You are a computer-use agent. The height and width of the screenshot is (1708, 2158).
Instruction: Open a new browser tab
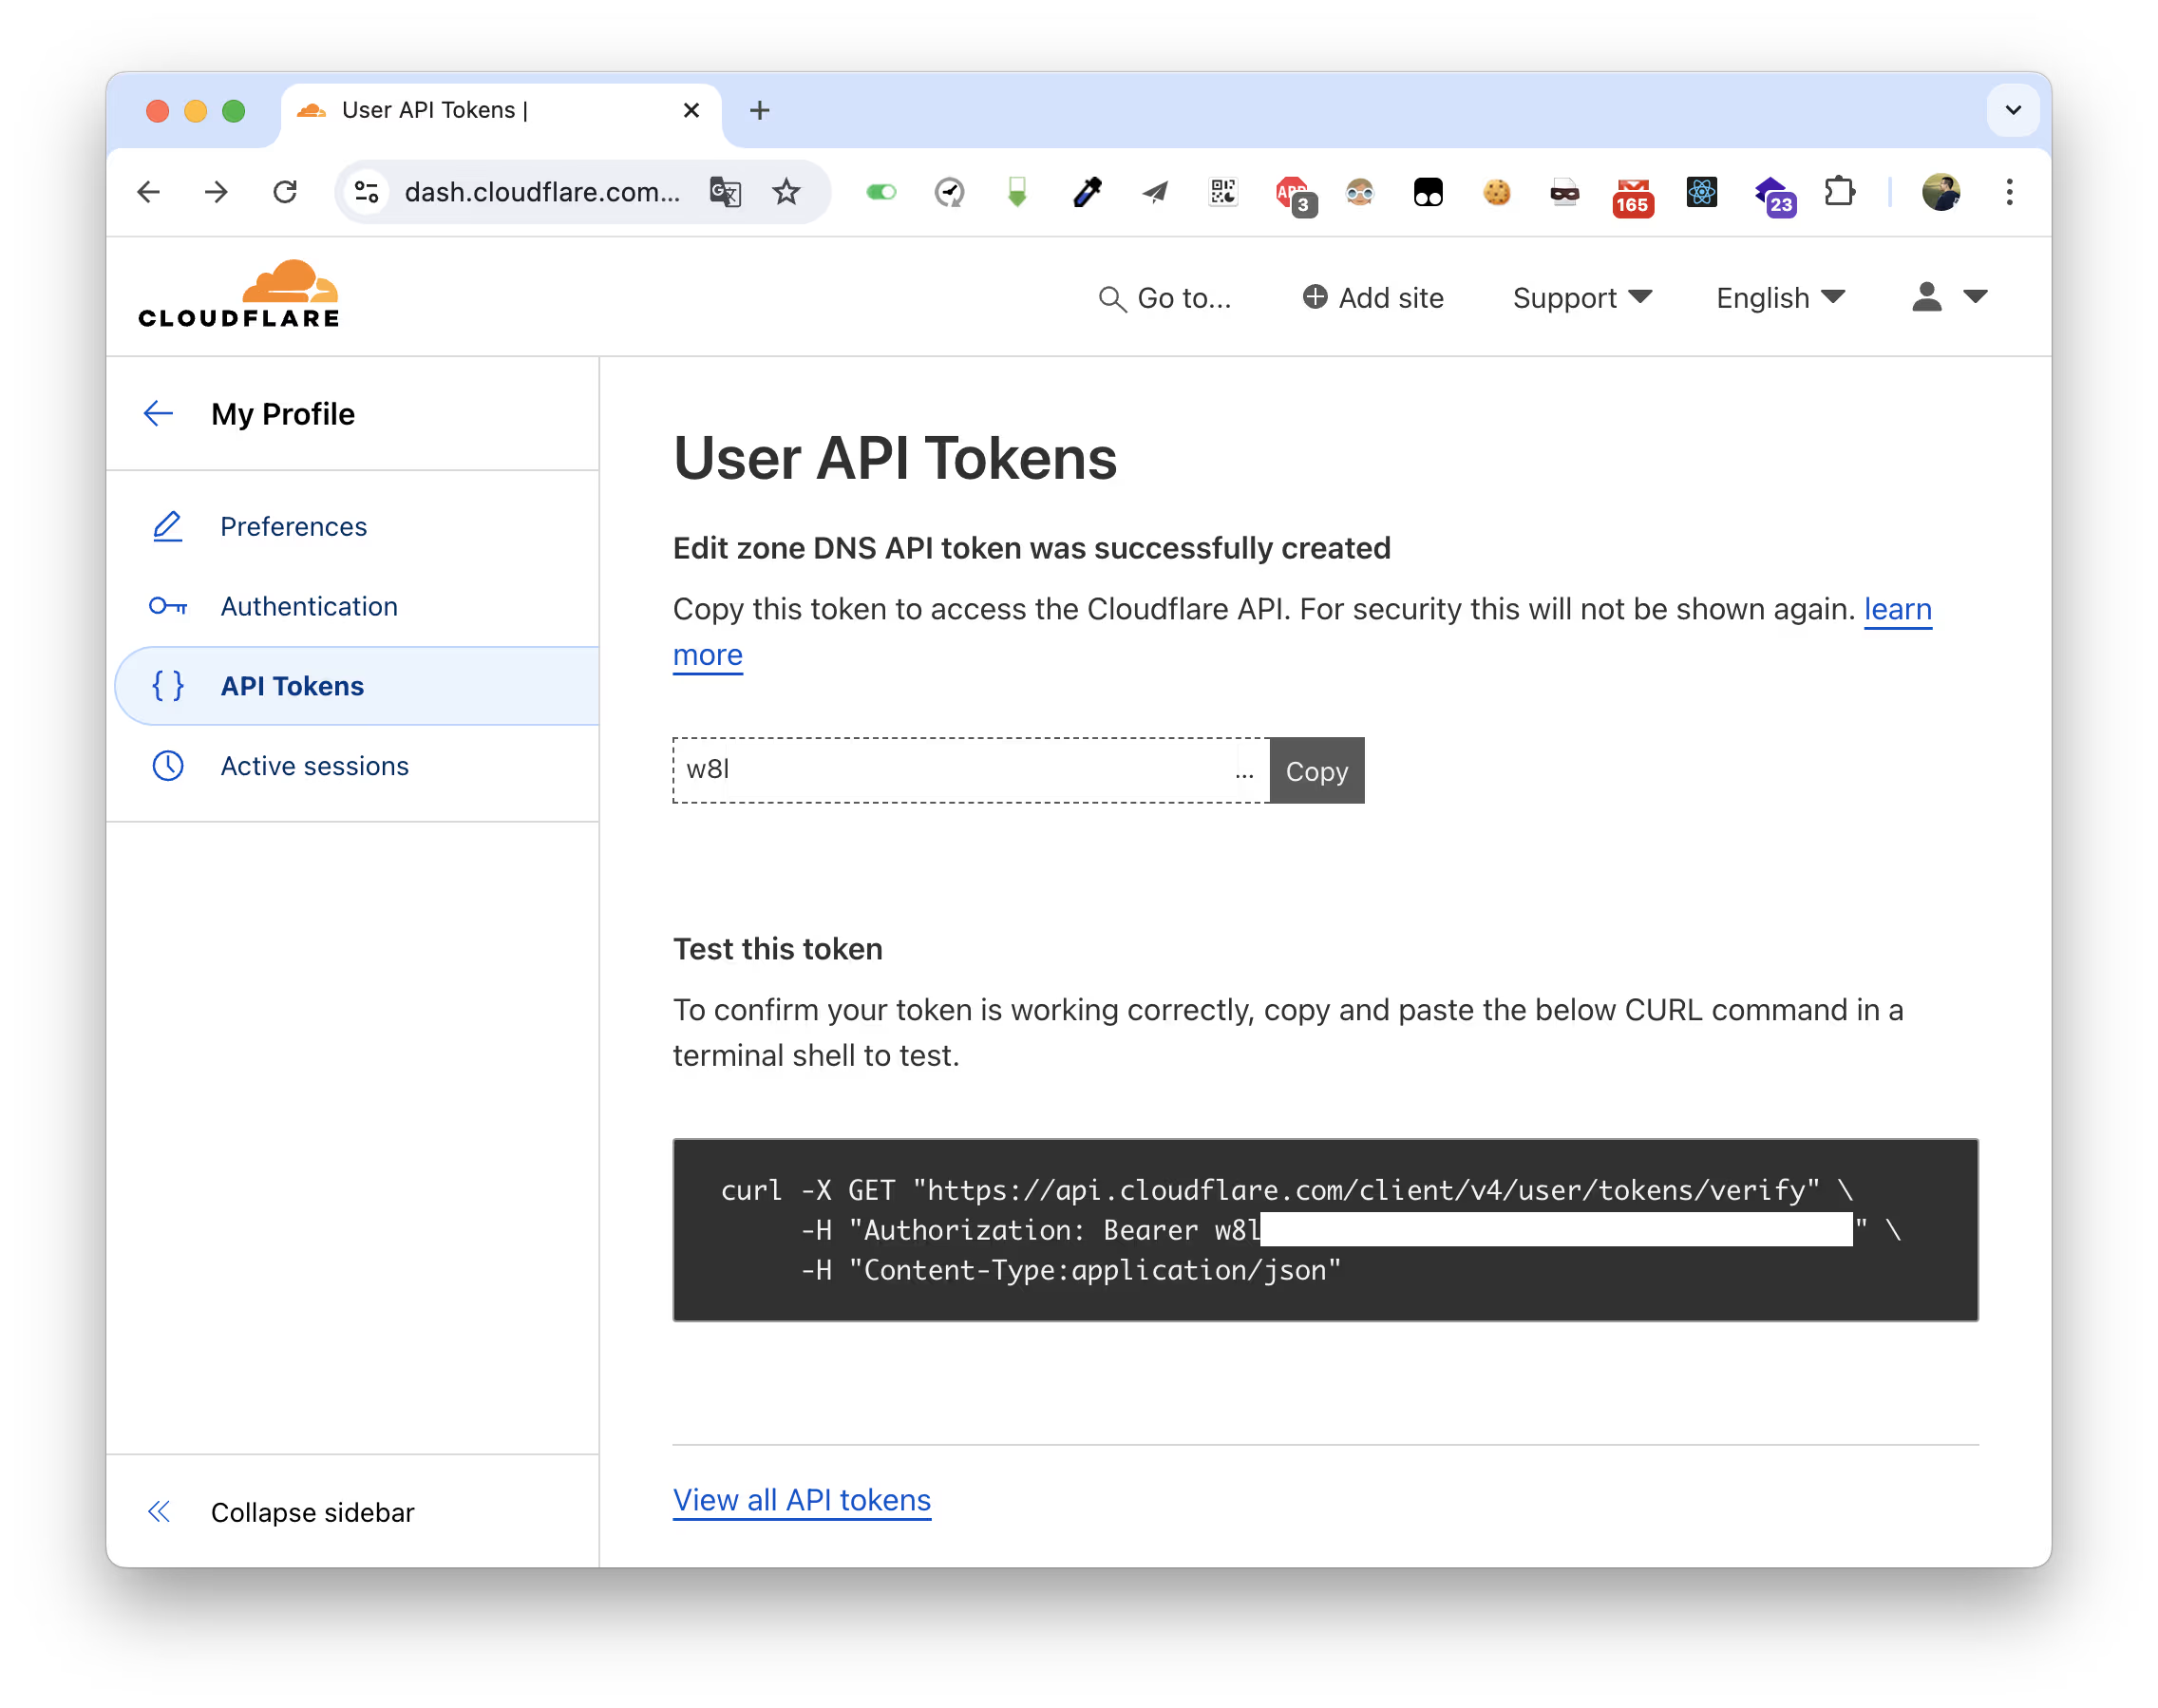point(759,110)
